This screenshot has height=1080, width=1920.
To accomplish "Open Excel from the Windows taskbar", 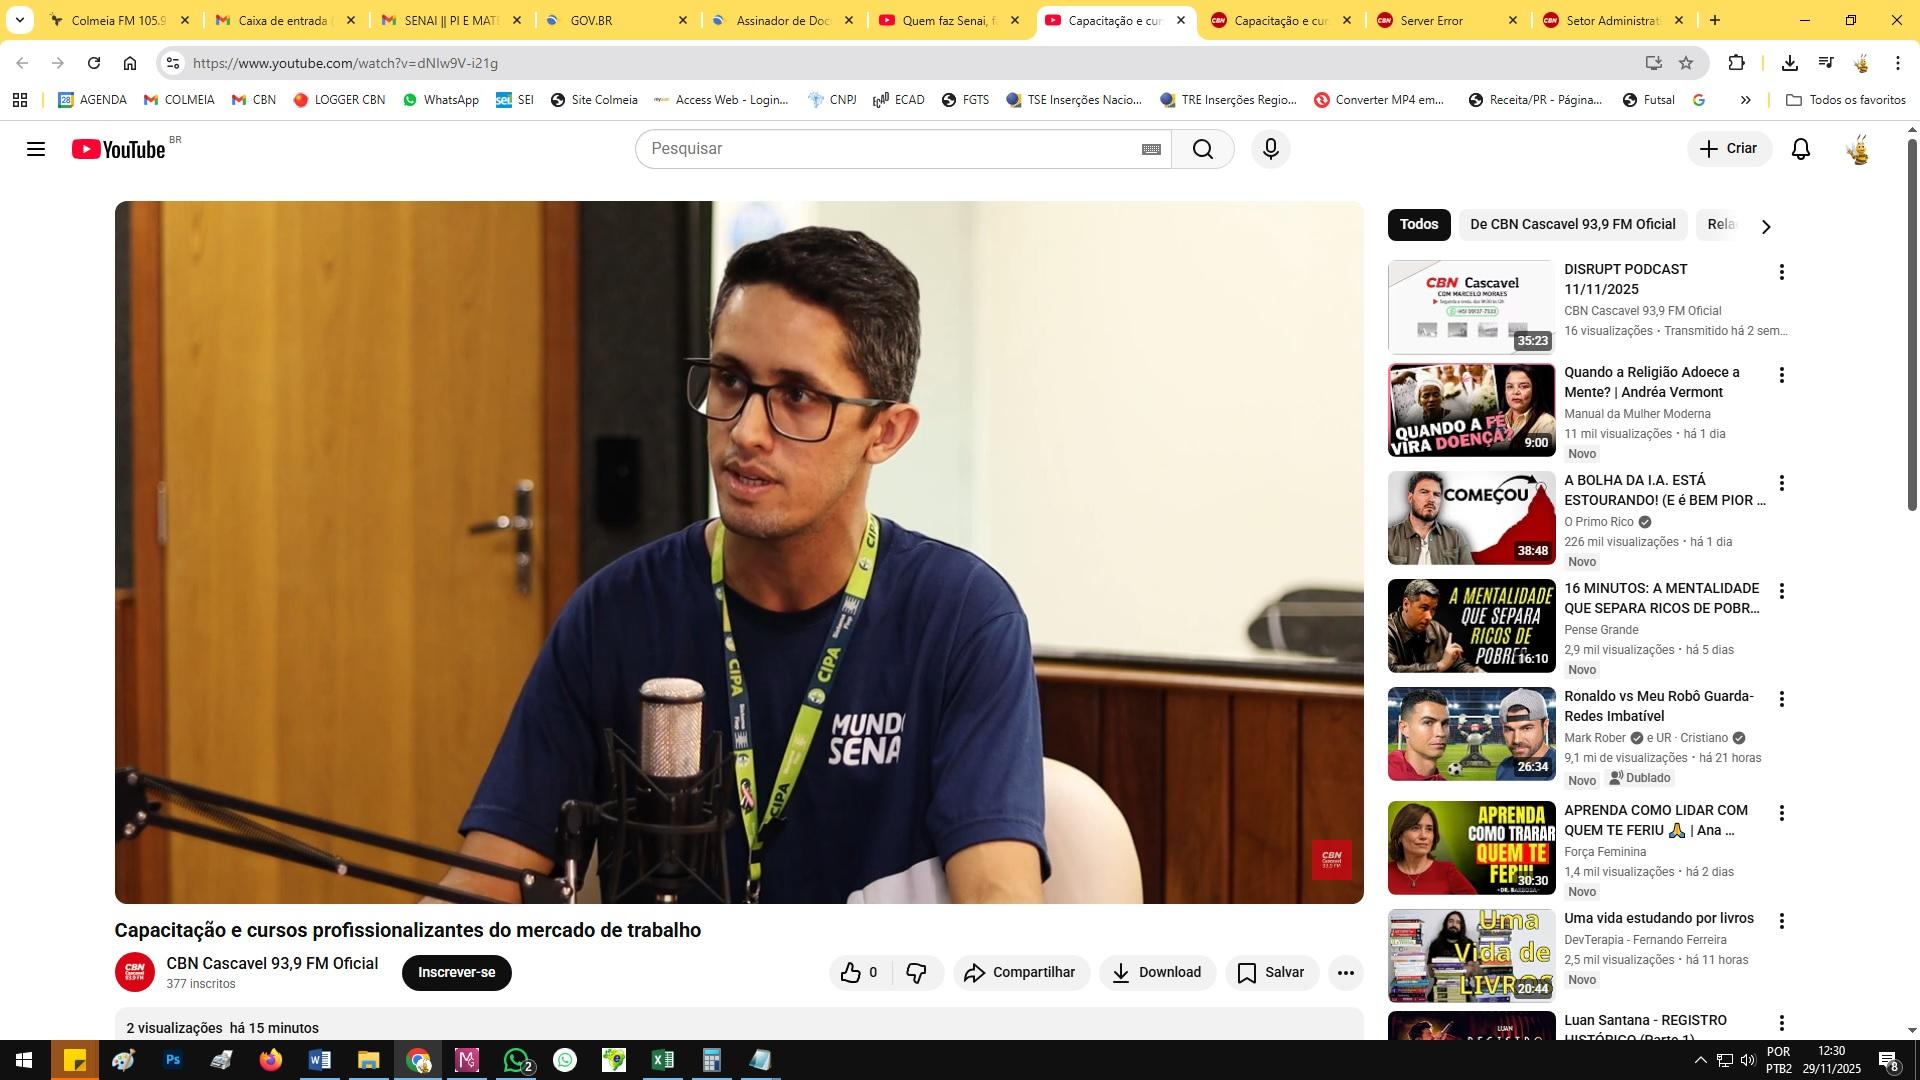I will 662,1060.
